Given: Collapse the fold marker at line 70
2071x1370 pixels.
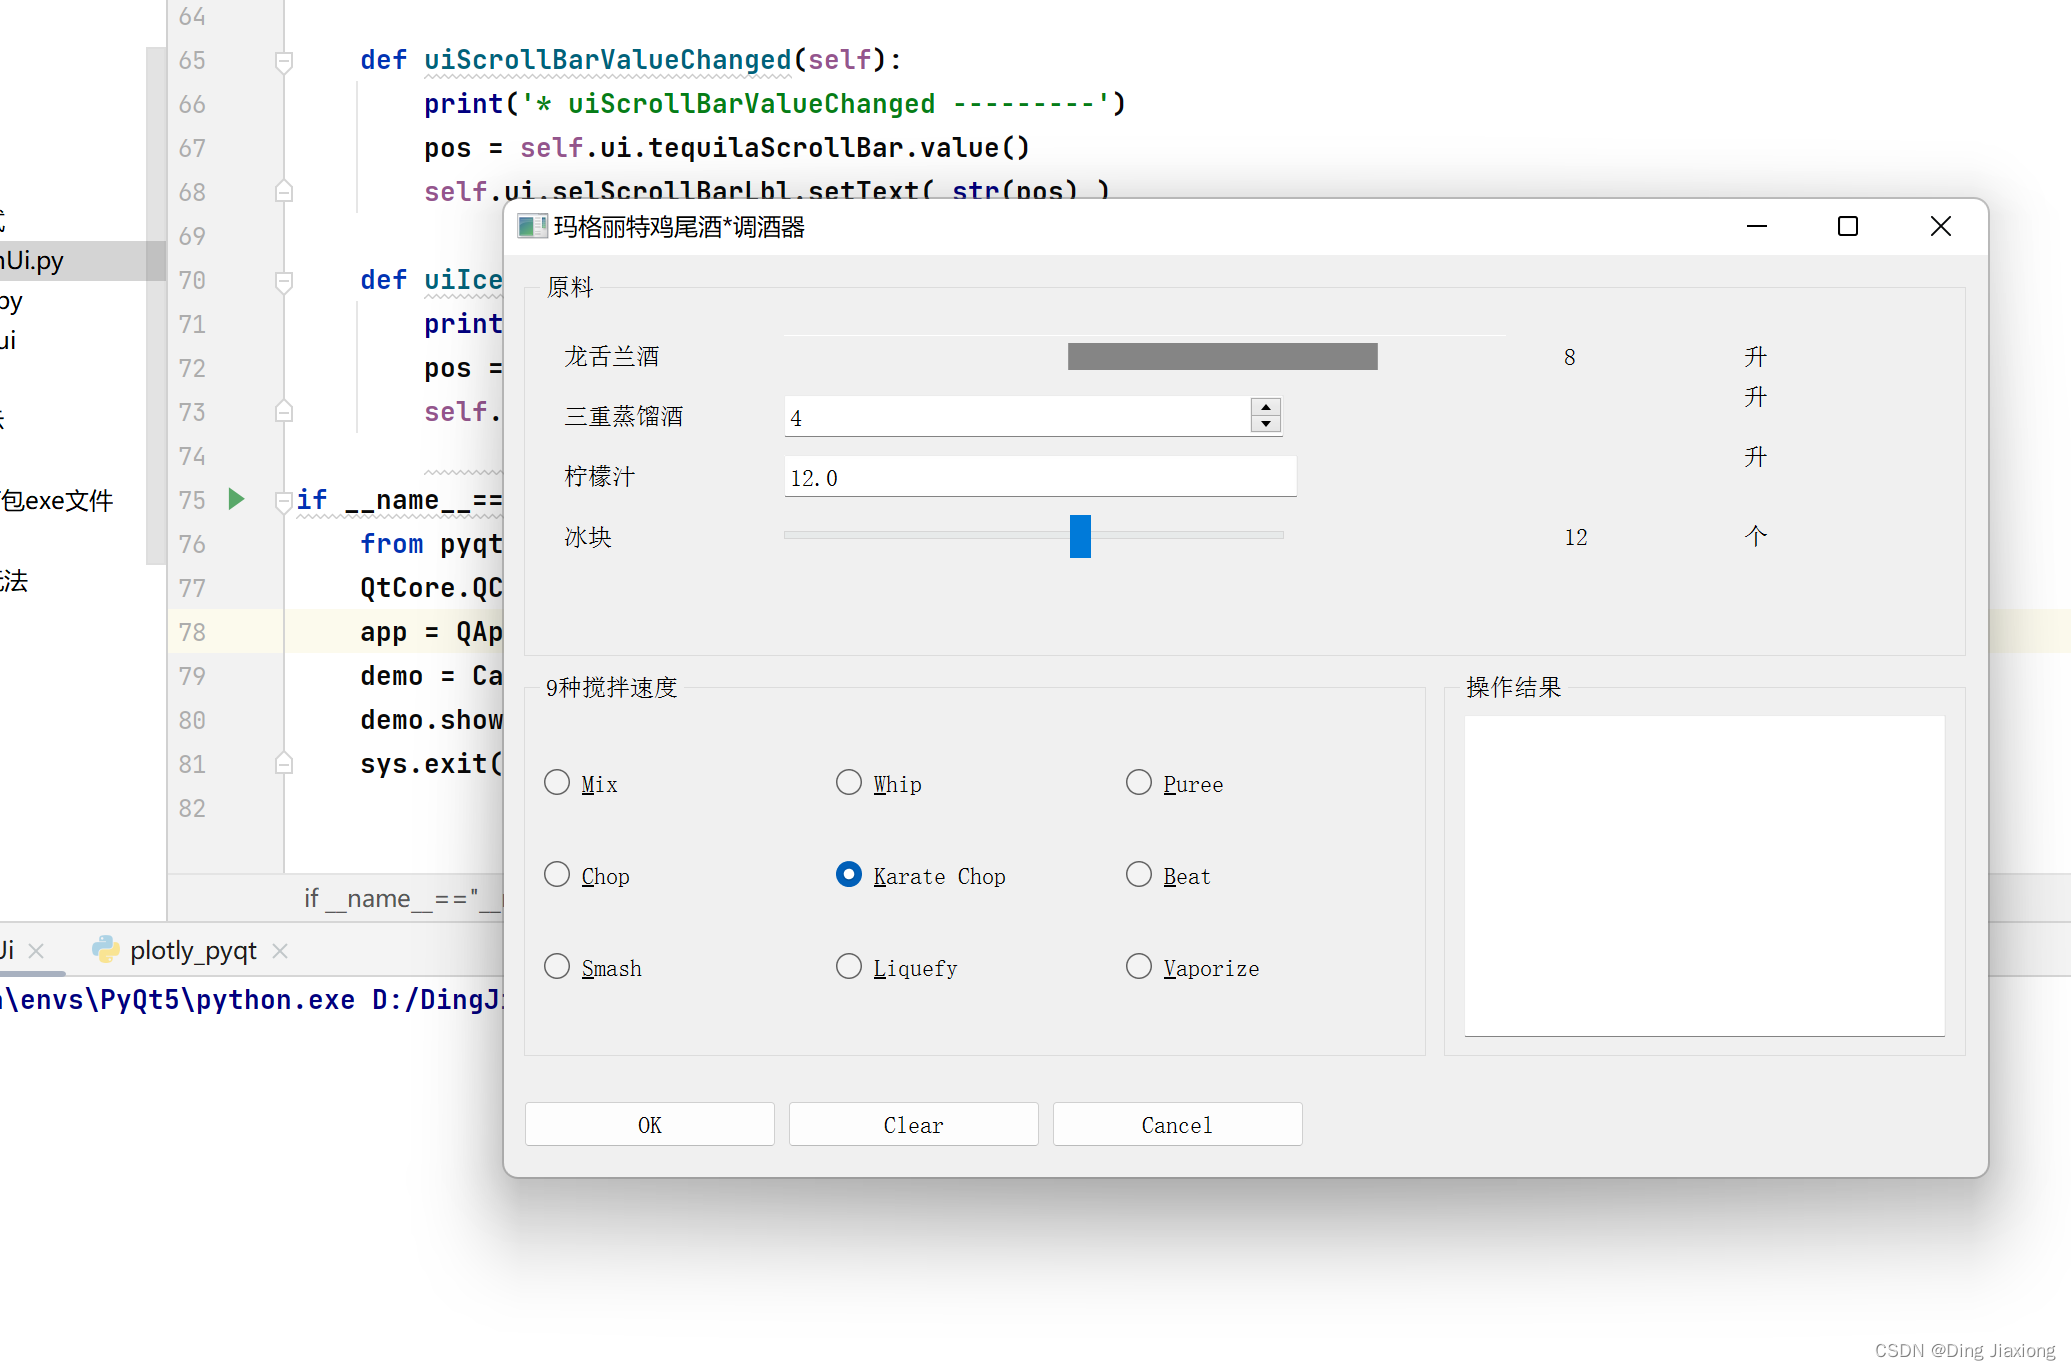Looking at the screenshot, I should (284, 281).
